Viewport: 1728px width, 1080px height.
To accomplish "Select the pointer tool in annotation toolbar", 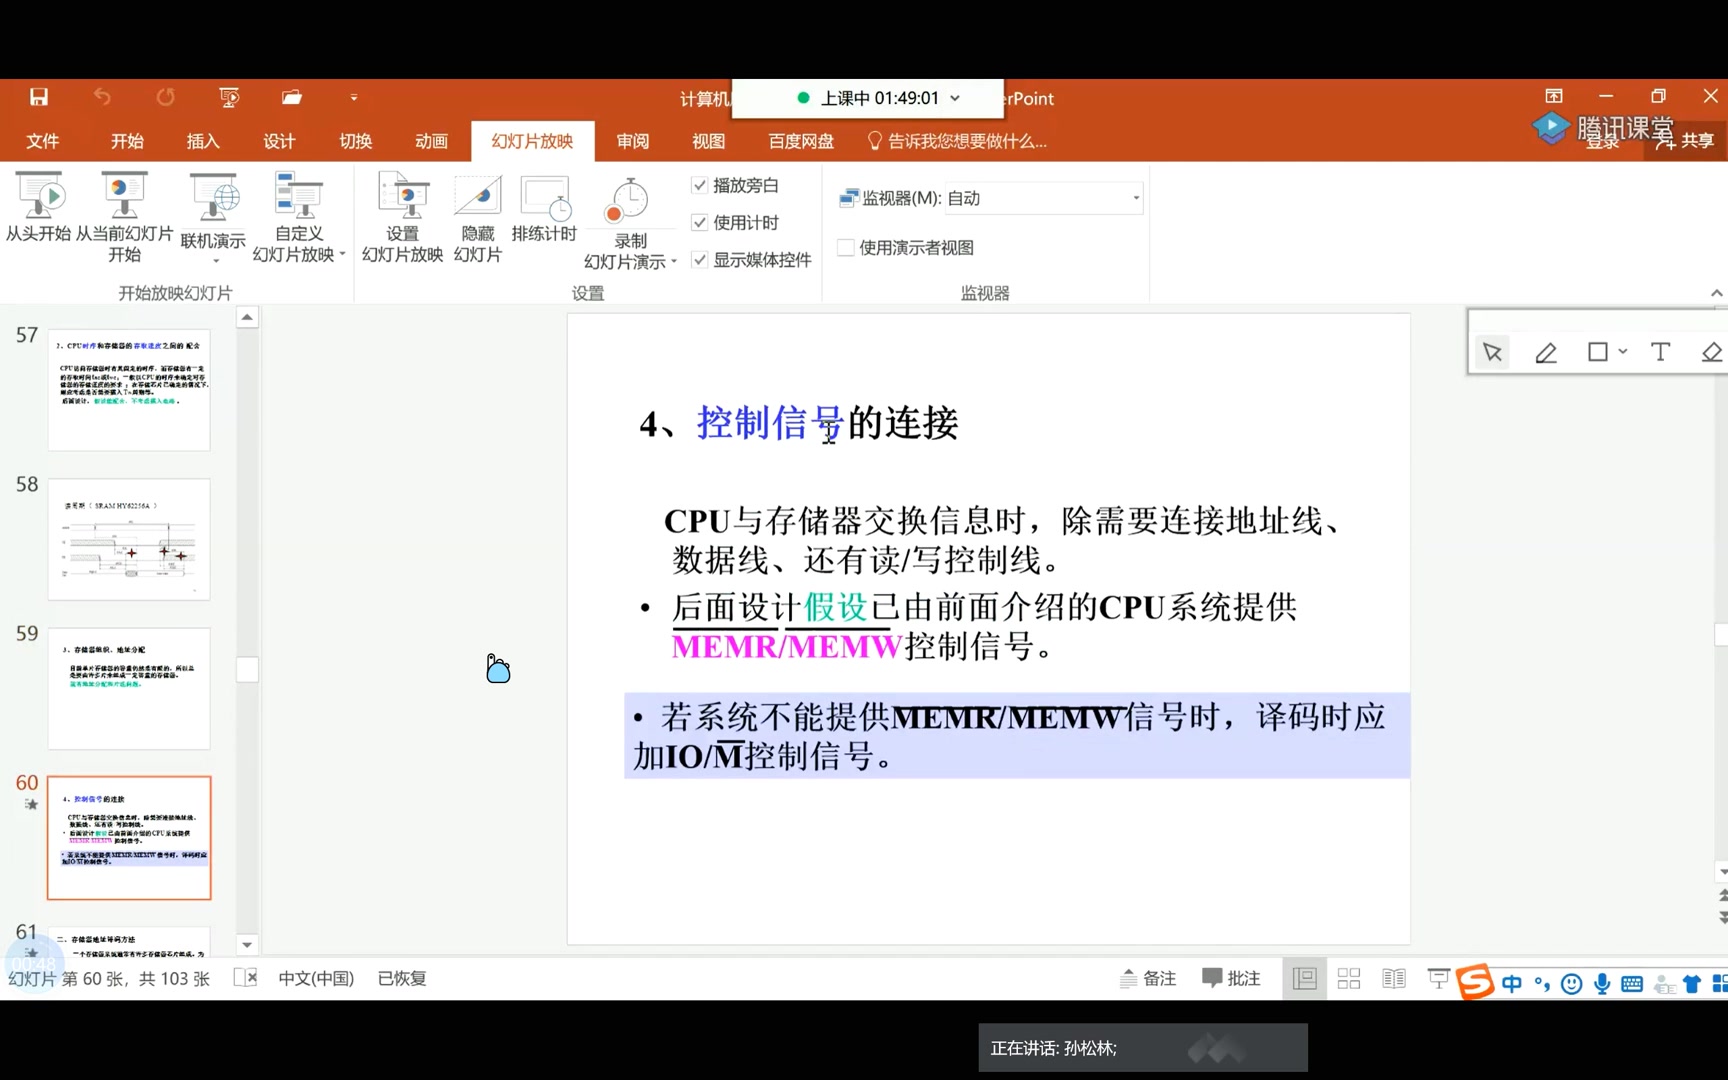I will tap(1493, 352).
